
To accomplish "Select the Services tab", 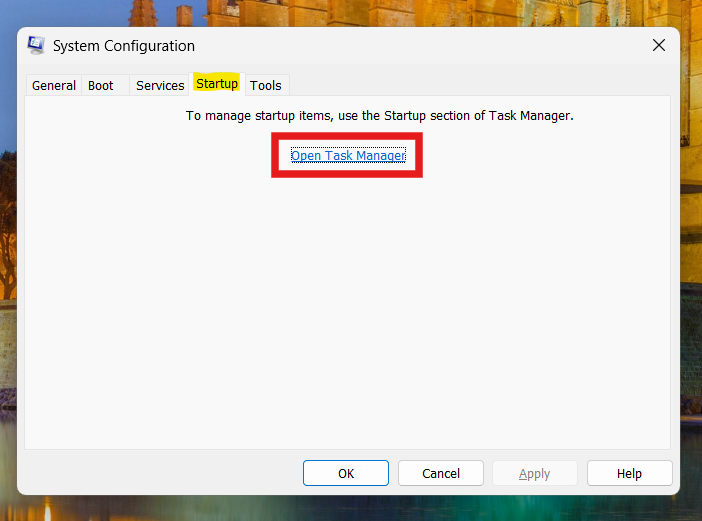I will 160,85.
